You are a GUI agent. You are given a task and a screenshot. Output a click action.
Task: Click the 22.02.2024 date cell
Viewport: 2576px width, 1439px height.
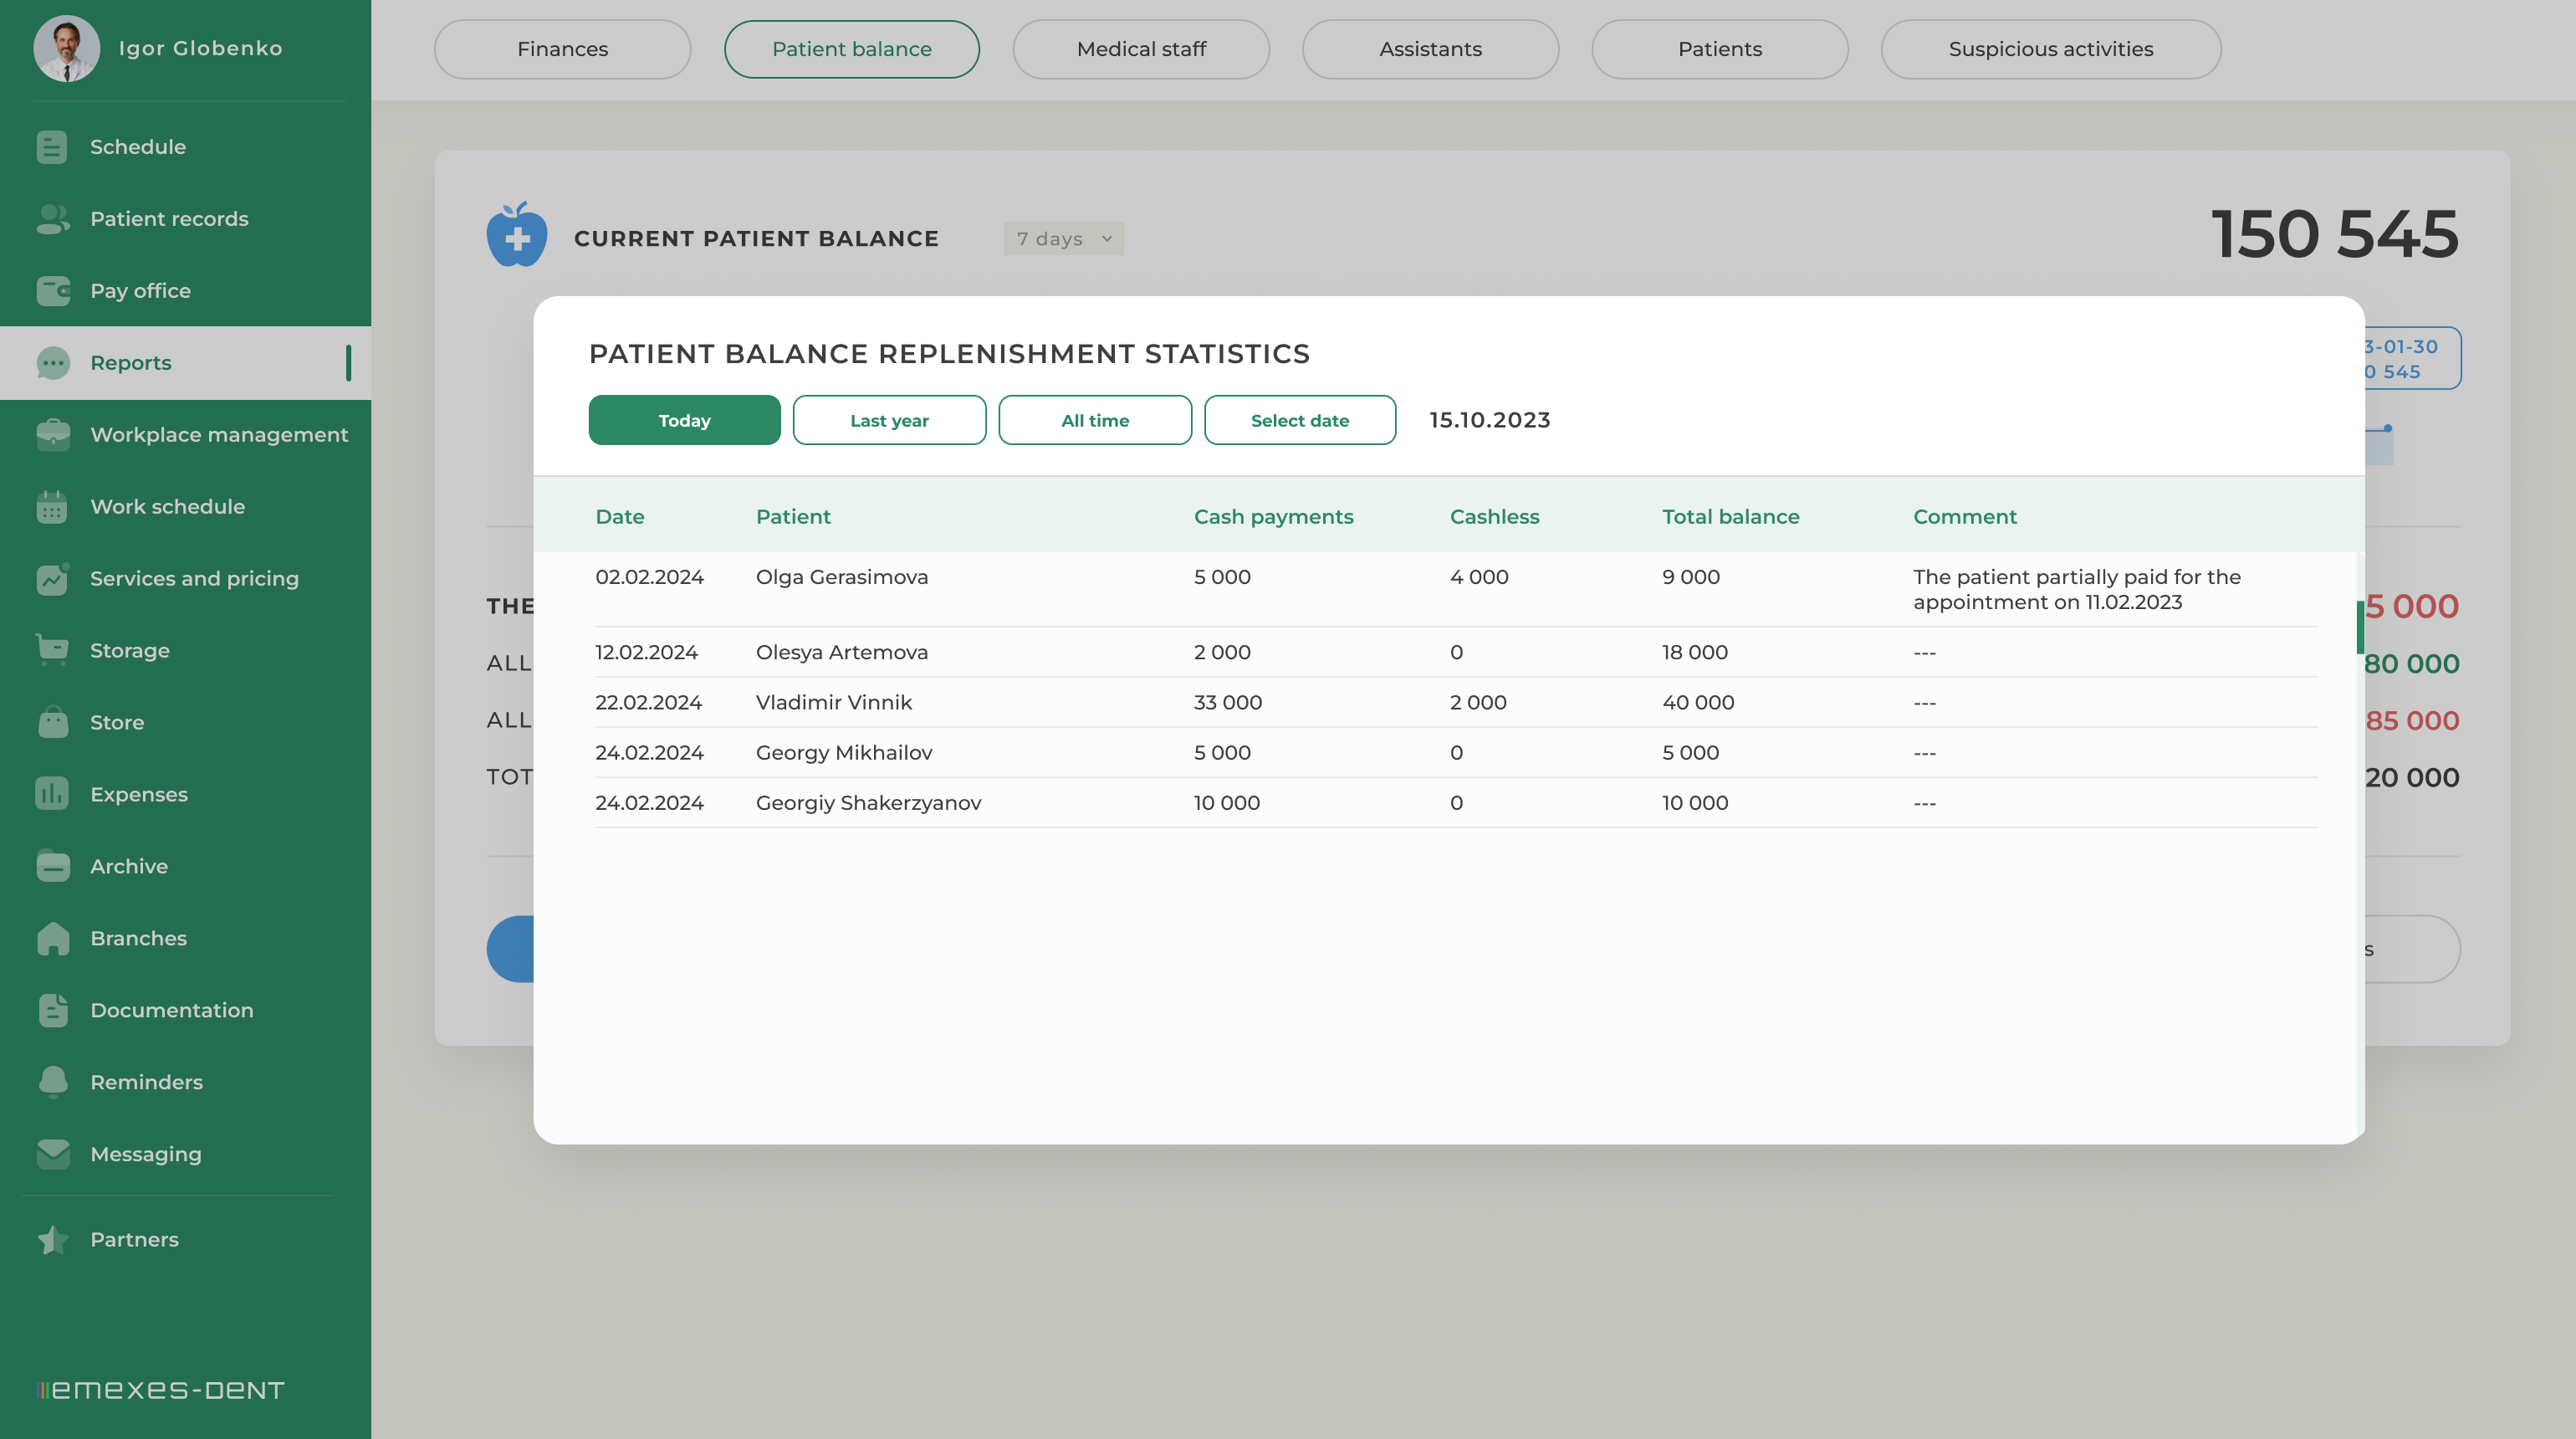click(648, 702)
